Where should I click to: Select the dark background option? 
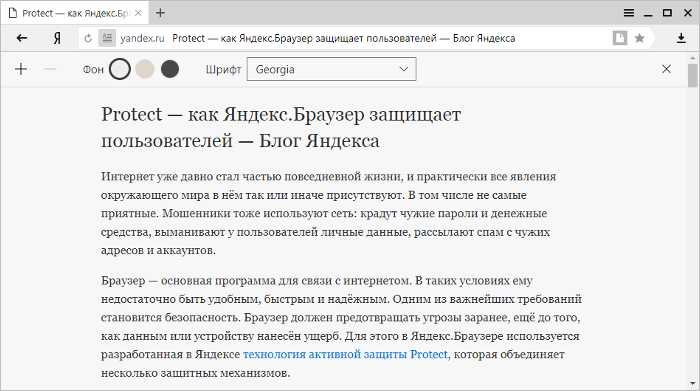tap(170, 69)
